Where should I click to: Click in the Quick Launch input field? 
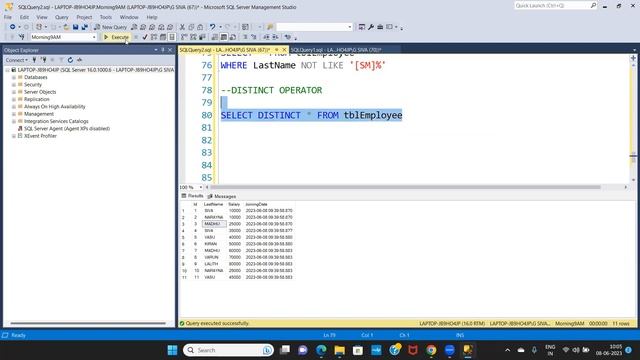point(551,5)
